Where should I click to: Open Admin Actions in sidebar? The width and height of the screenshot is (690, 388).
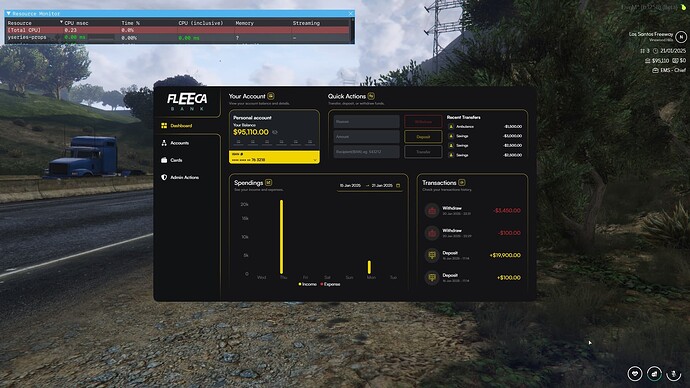pyautogui.click(x=180, y=177)
